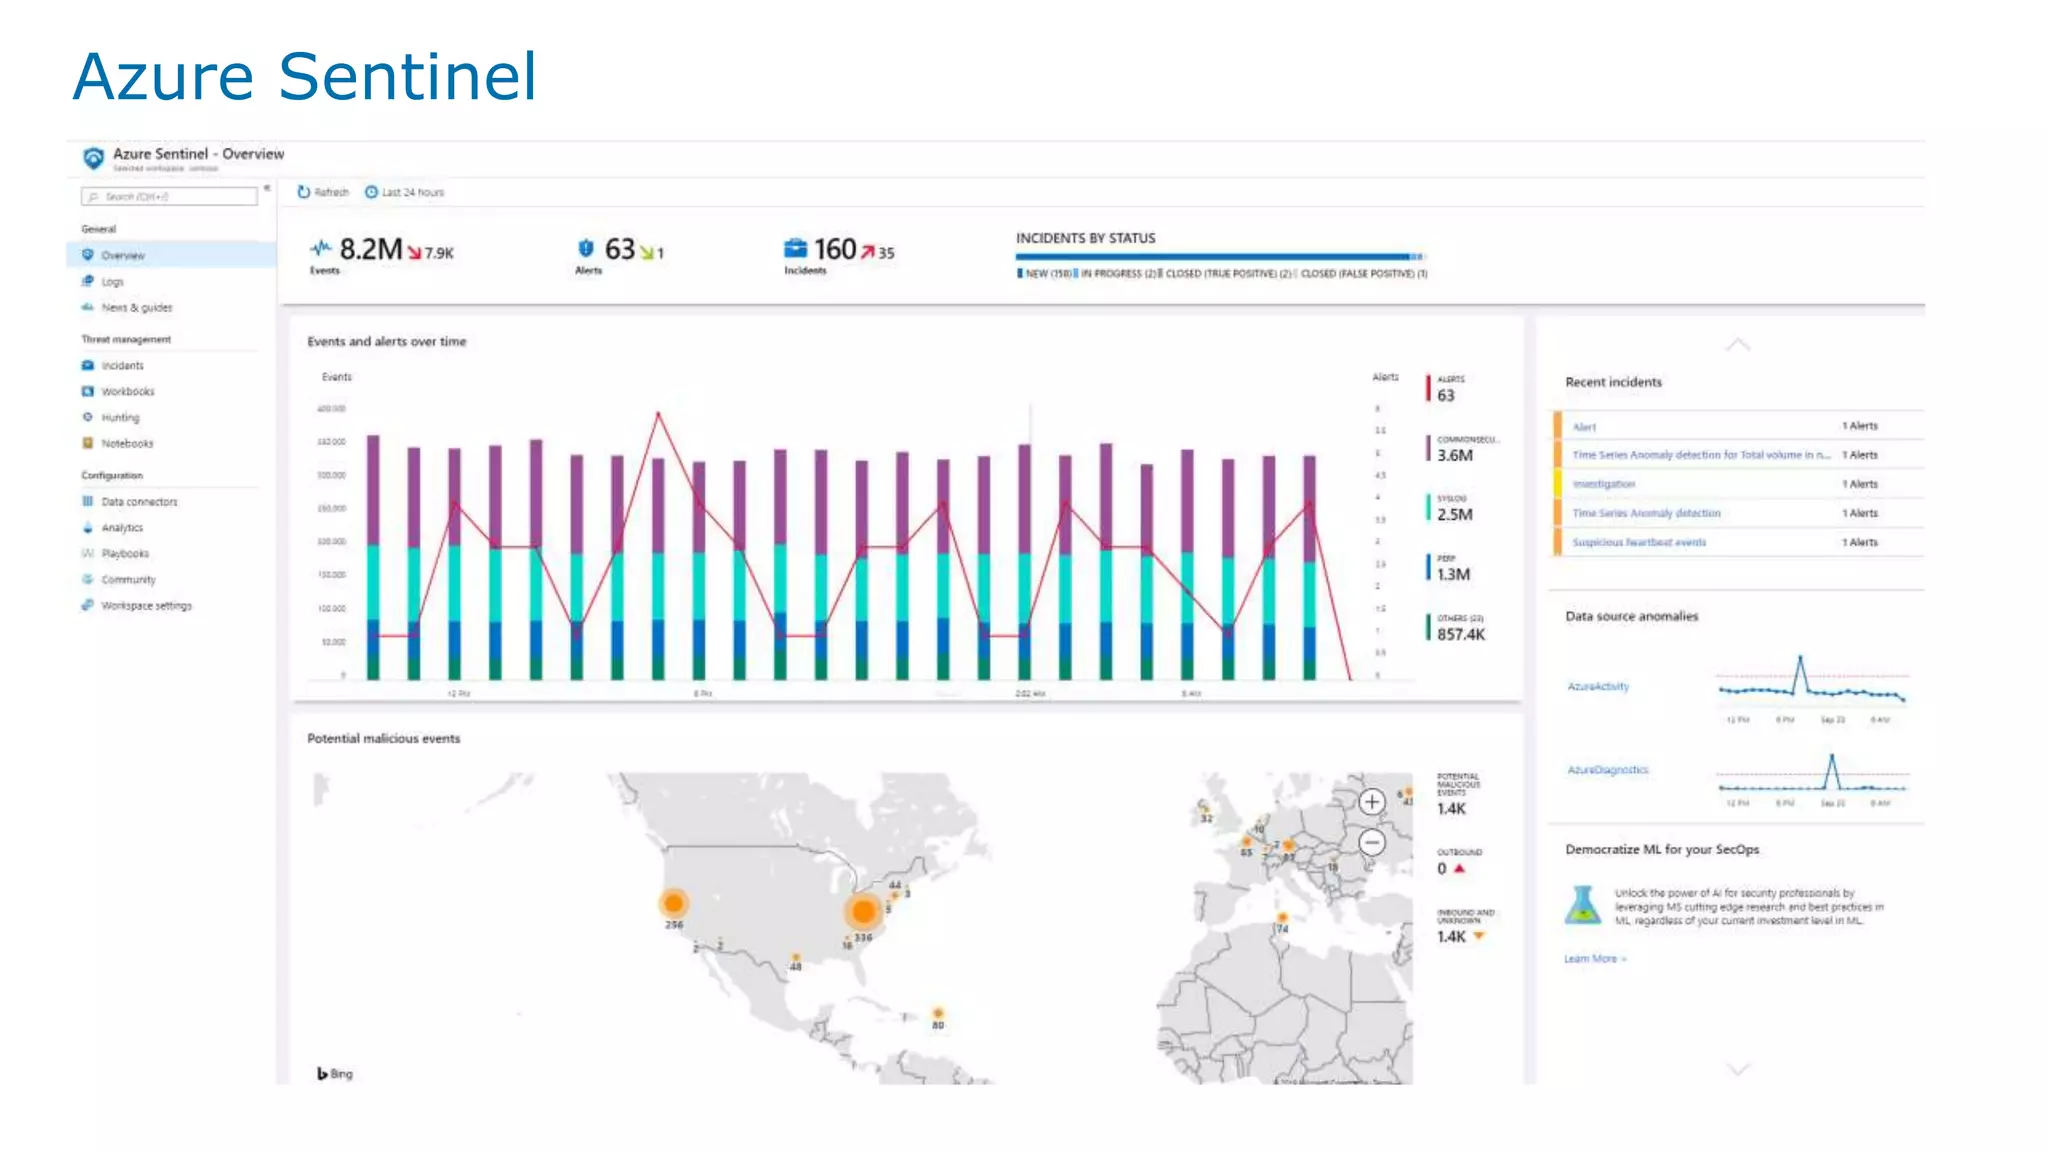The image size is (2048, 1152).
Task: Click the Logs sidebar icon
Action: 88,281
